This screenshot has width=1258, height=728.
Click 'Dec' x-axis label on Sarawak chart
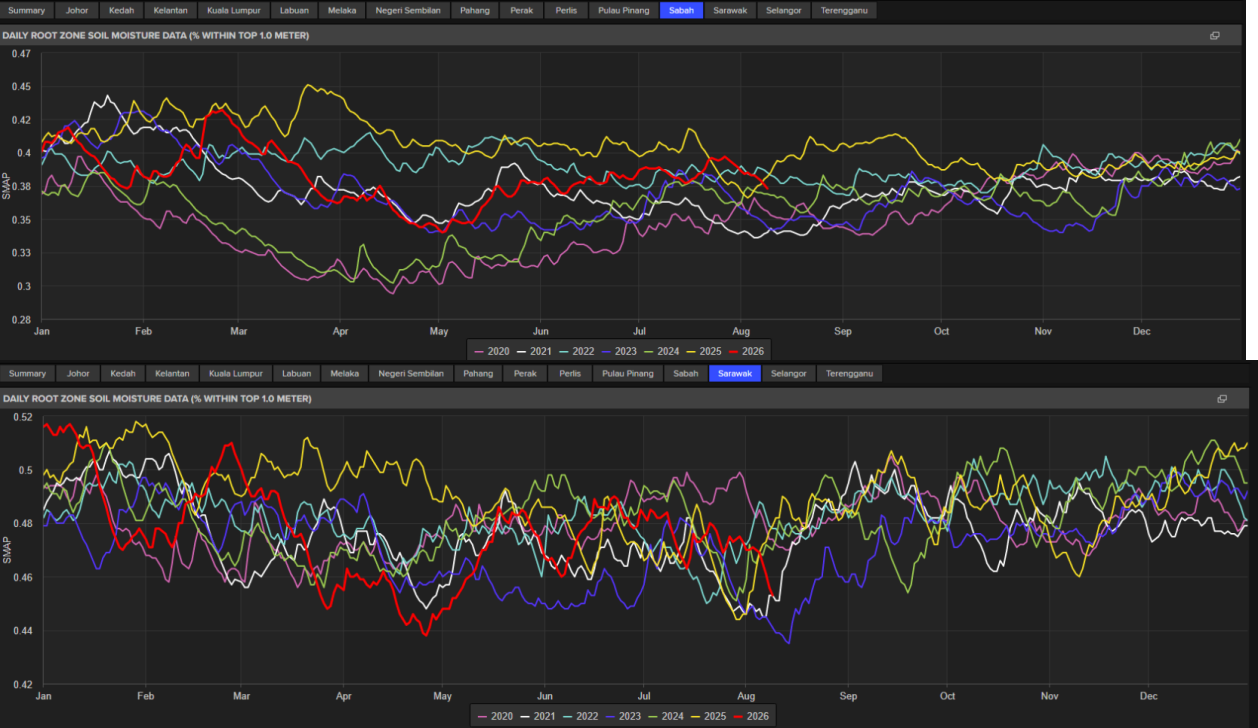point(1148,695)
